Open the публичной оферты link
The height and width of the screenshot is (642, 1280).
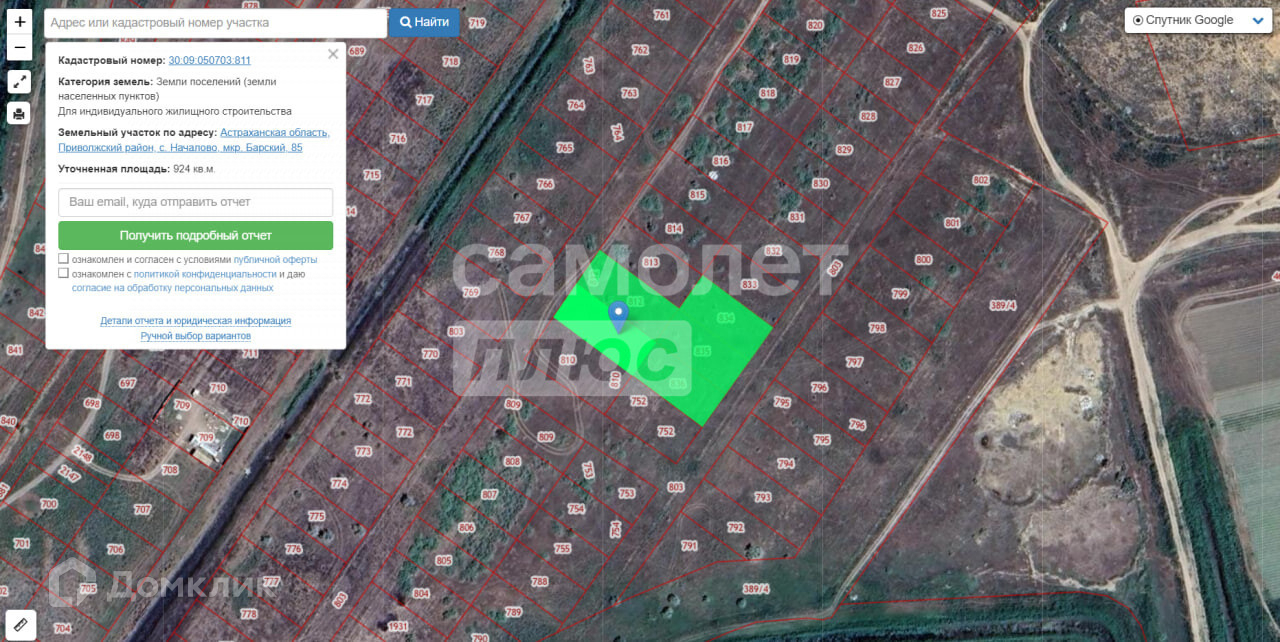275,259
